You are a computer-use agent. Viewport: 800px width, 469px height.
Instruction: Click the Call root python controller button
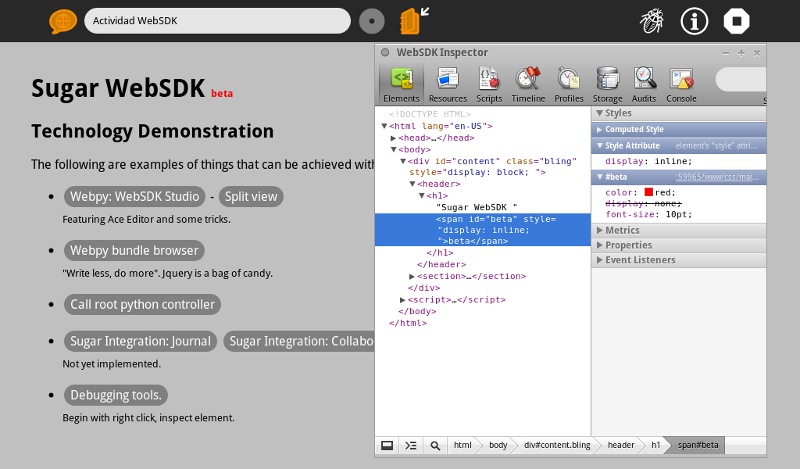coord(142,304)
